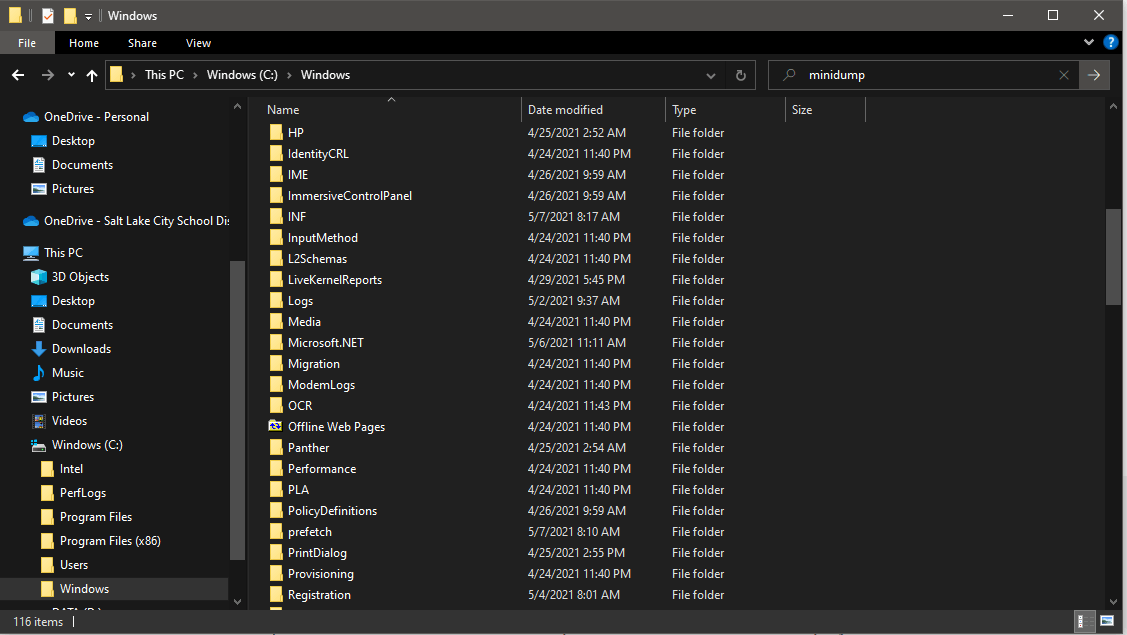Open the File menu
Image resolution: width=1127 pixels, height=635 pixels.
pyautogui.click(x=27, y=43)
